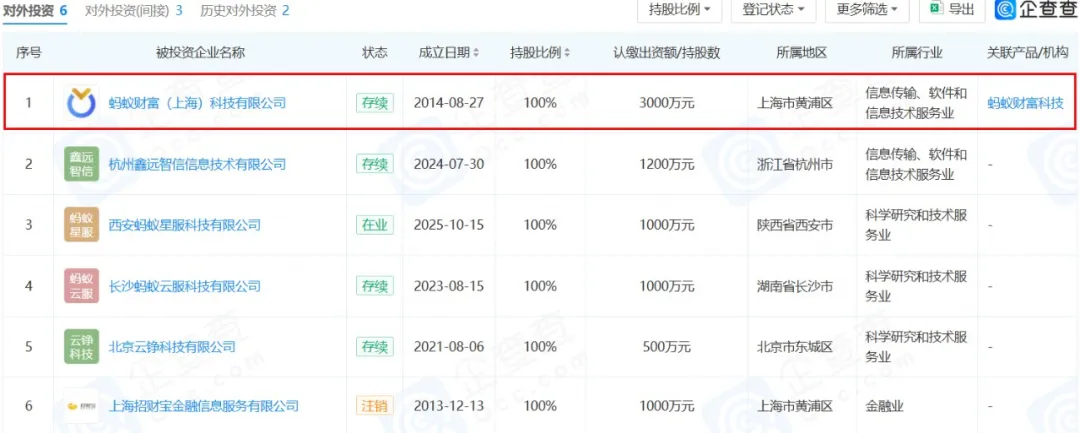Viewport: 1080px width, 433px height.
Task: Open related product 蚂蚁财富科技 link
Action: pyautogui.click(x=1026, y=103)
